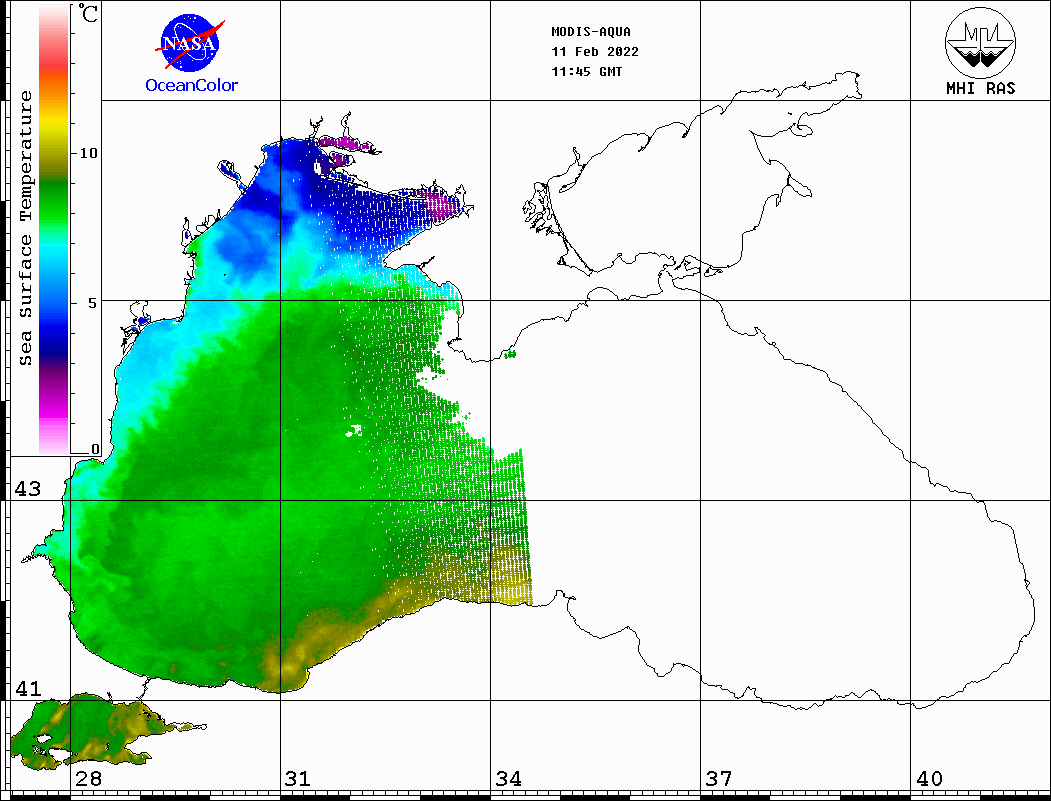Click the °C unit label
The image size is (1051, 801).
tap(88, 13)
